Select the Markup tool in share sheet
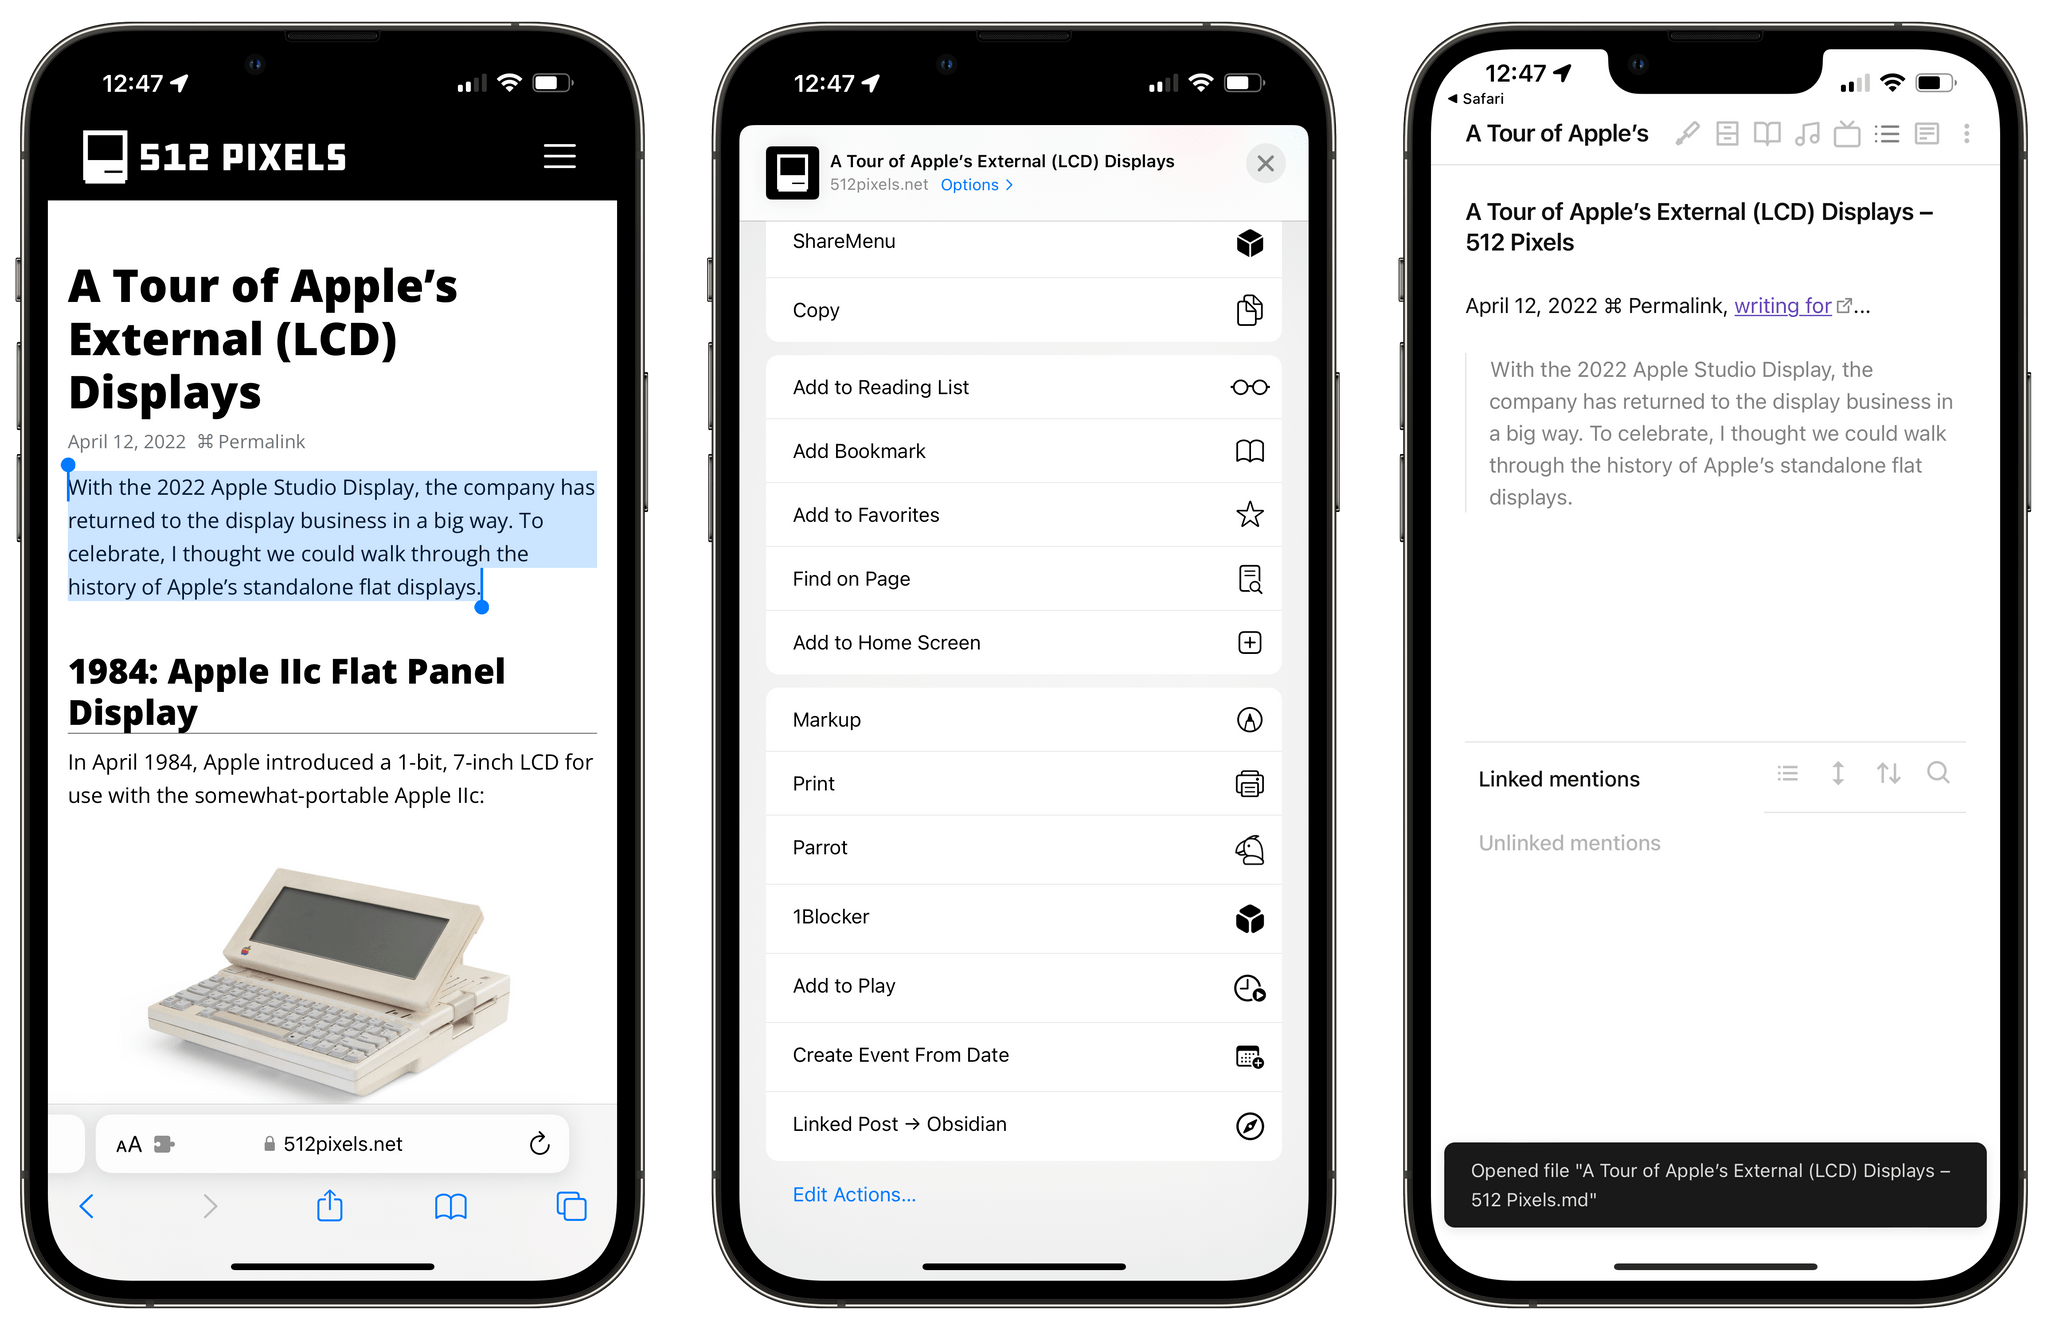The height and width of the screenshot is (1330, 2048). [x=1023, y=719]
